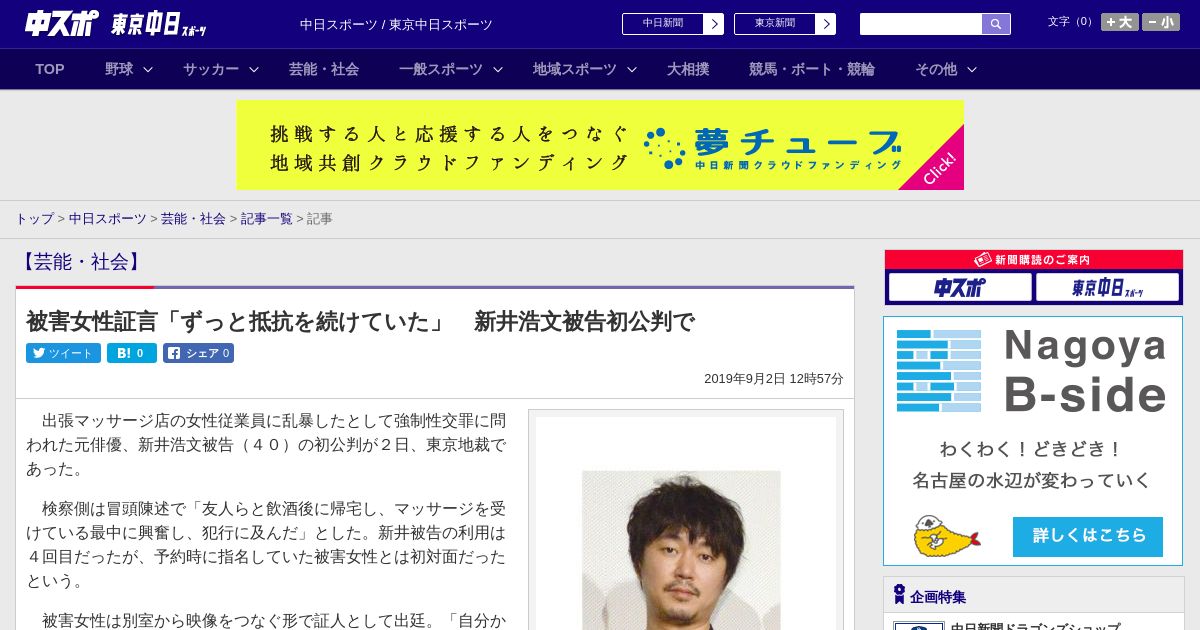
Task: Expand the その他 dropdown chevron
Action: pyautogui.click(x=972, y=69)
